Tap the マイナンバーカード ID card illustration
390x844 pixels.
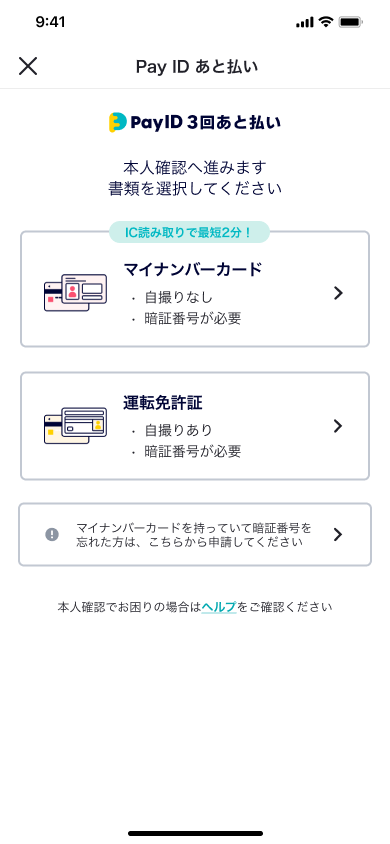point(75,292)
